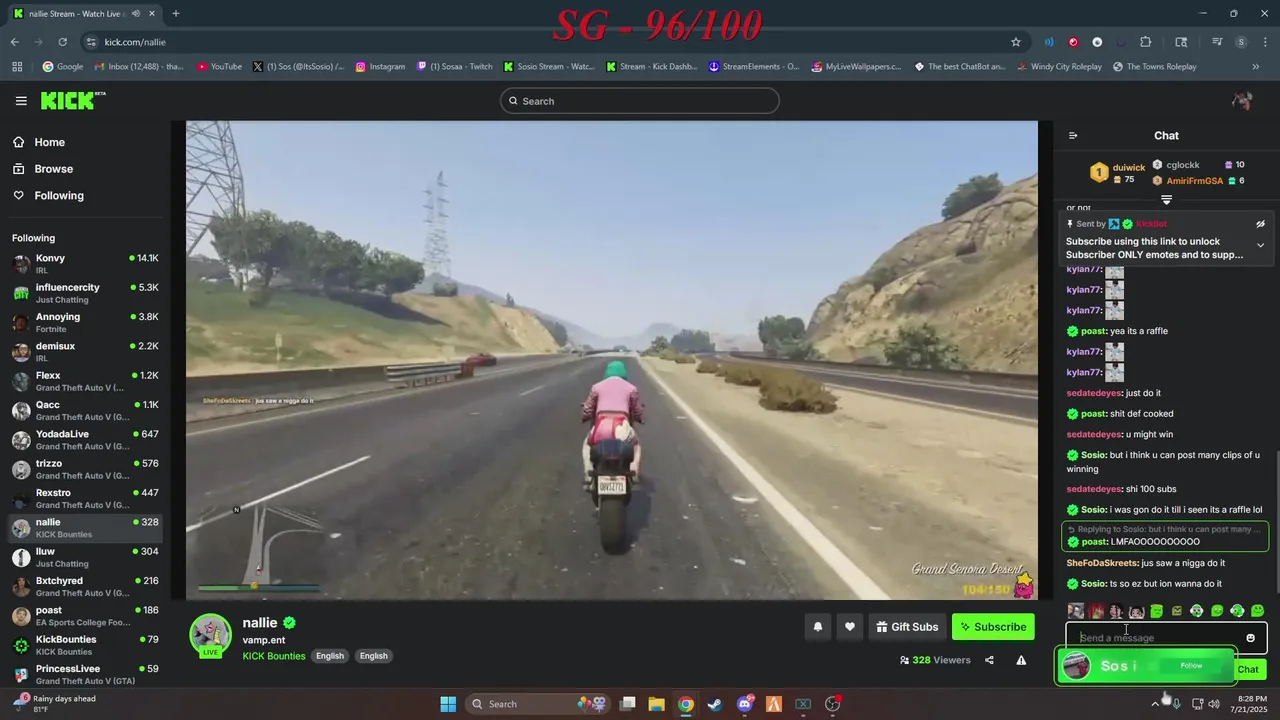The width and height of the screenshot is (1280, 720).
Task: Open Bxtchyred channel from Following list
Action: [x=84, y=586]
